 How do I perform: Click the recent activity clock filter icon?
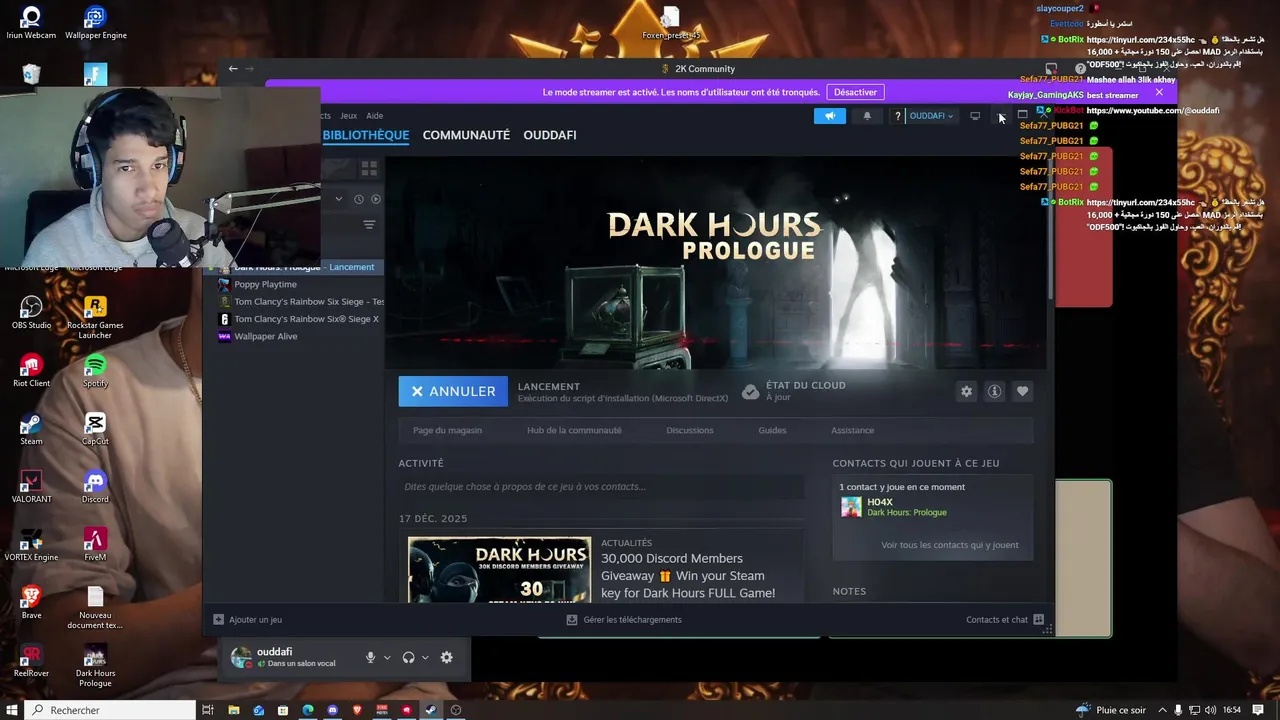click(358, 199)
